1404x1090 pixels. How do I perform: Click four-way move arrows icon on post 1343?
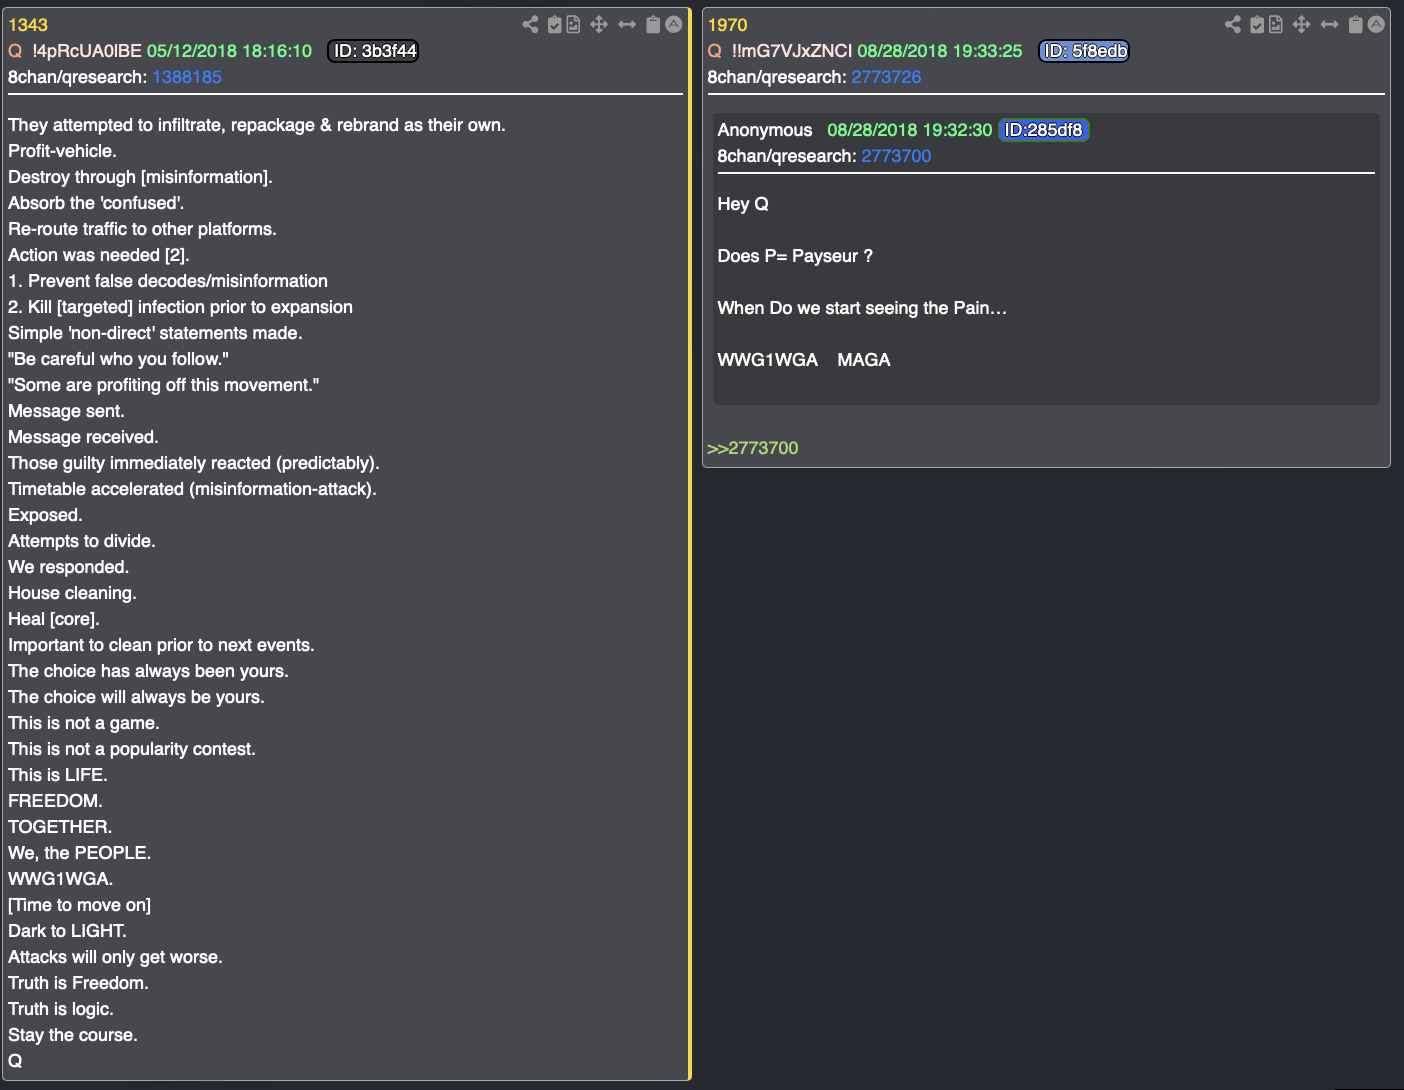coord(599,25)
